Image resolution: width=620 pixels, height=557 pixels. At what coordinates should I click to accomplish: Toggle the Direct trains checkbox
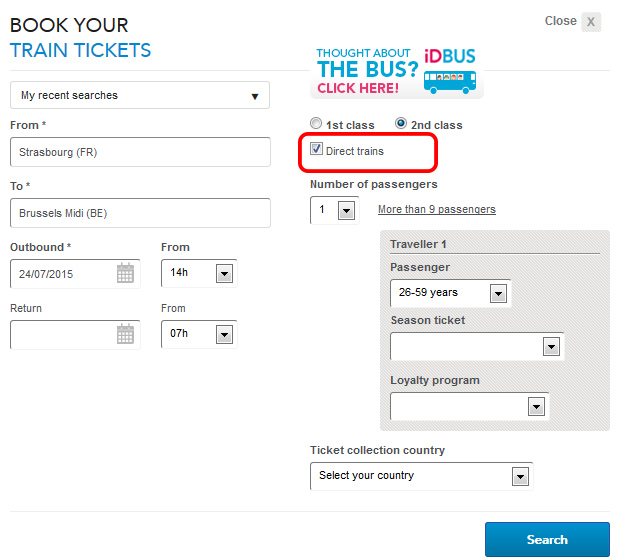click(317, 150)
